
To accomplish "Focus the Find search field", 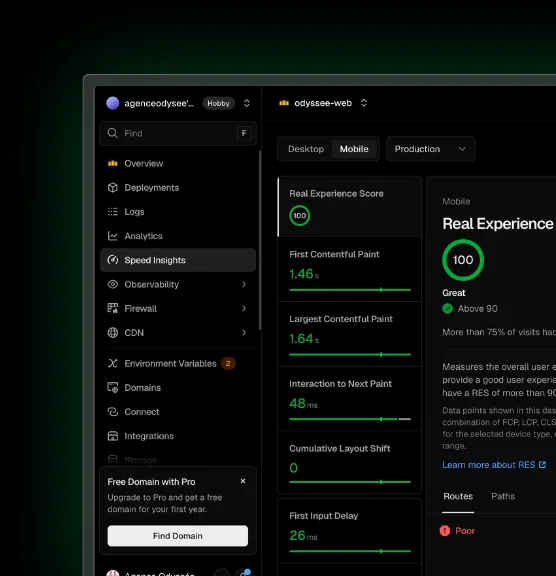I will [x=178, y=133].
